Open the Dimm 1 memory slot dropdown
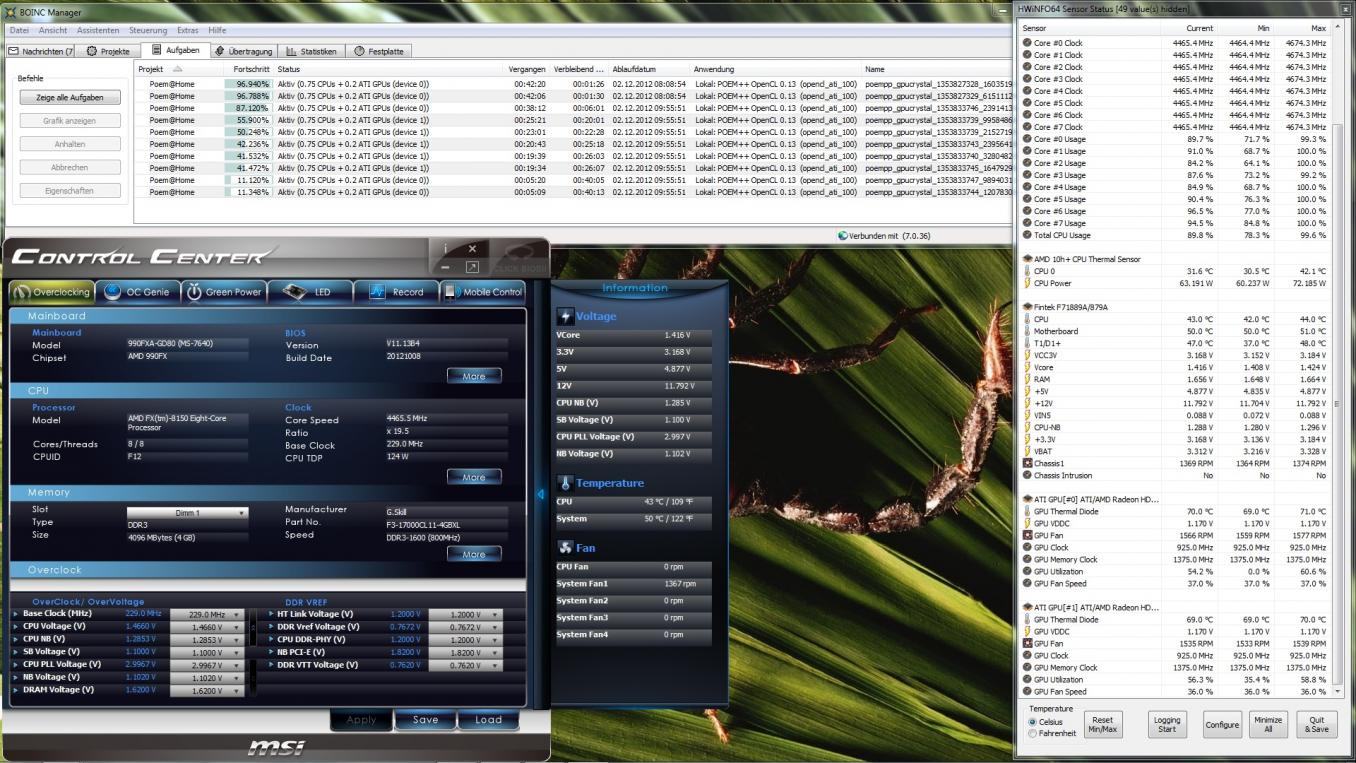1356x763 pixels. 187,513
